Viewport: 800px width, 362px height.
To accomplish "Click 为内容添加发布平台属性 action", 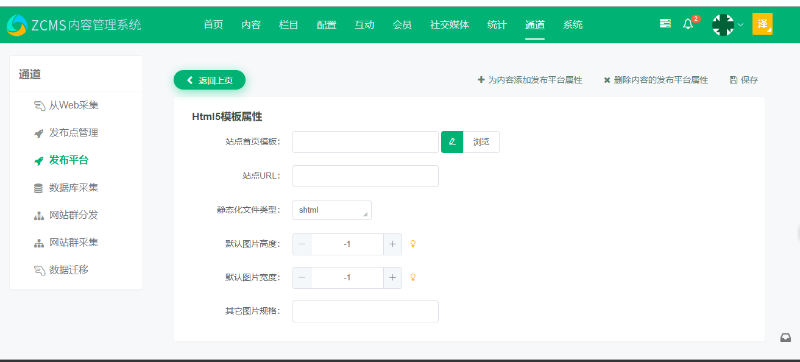I will tap(530, 80).
